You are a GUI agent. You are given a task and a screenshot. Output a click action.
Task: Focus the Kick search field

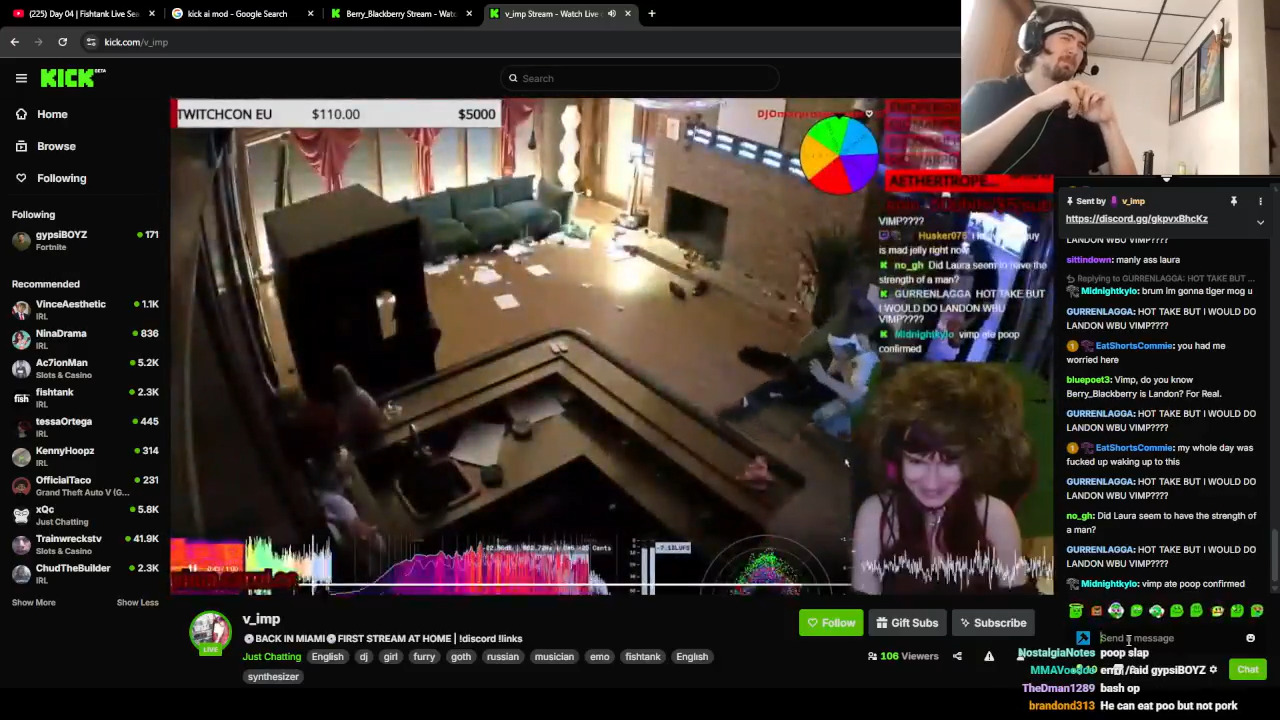[640, 78]
